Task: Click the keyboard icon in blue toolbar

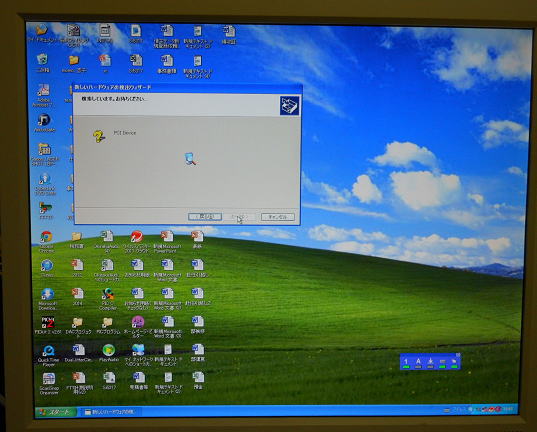Action: click(x=442, y=362)
